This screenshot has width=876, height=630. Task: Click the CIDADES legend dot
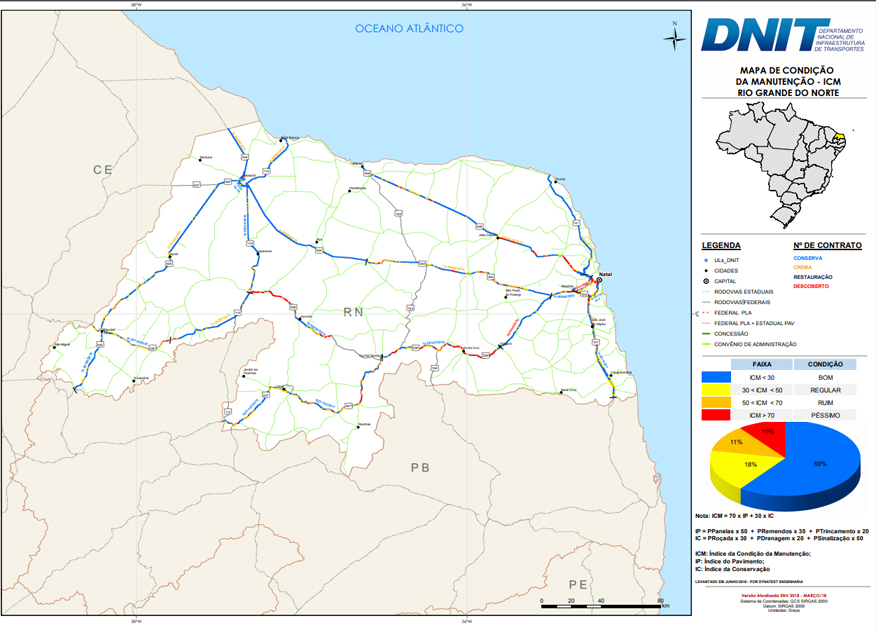click(706, 271)
